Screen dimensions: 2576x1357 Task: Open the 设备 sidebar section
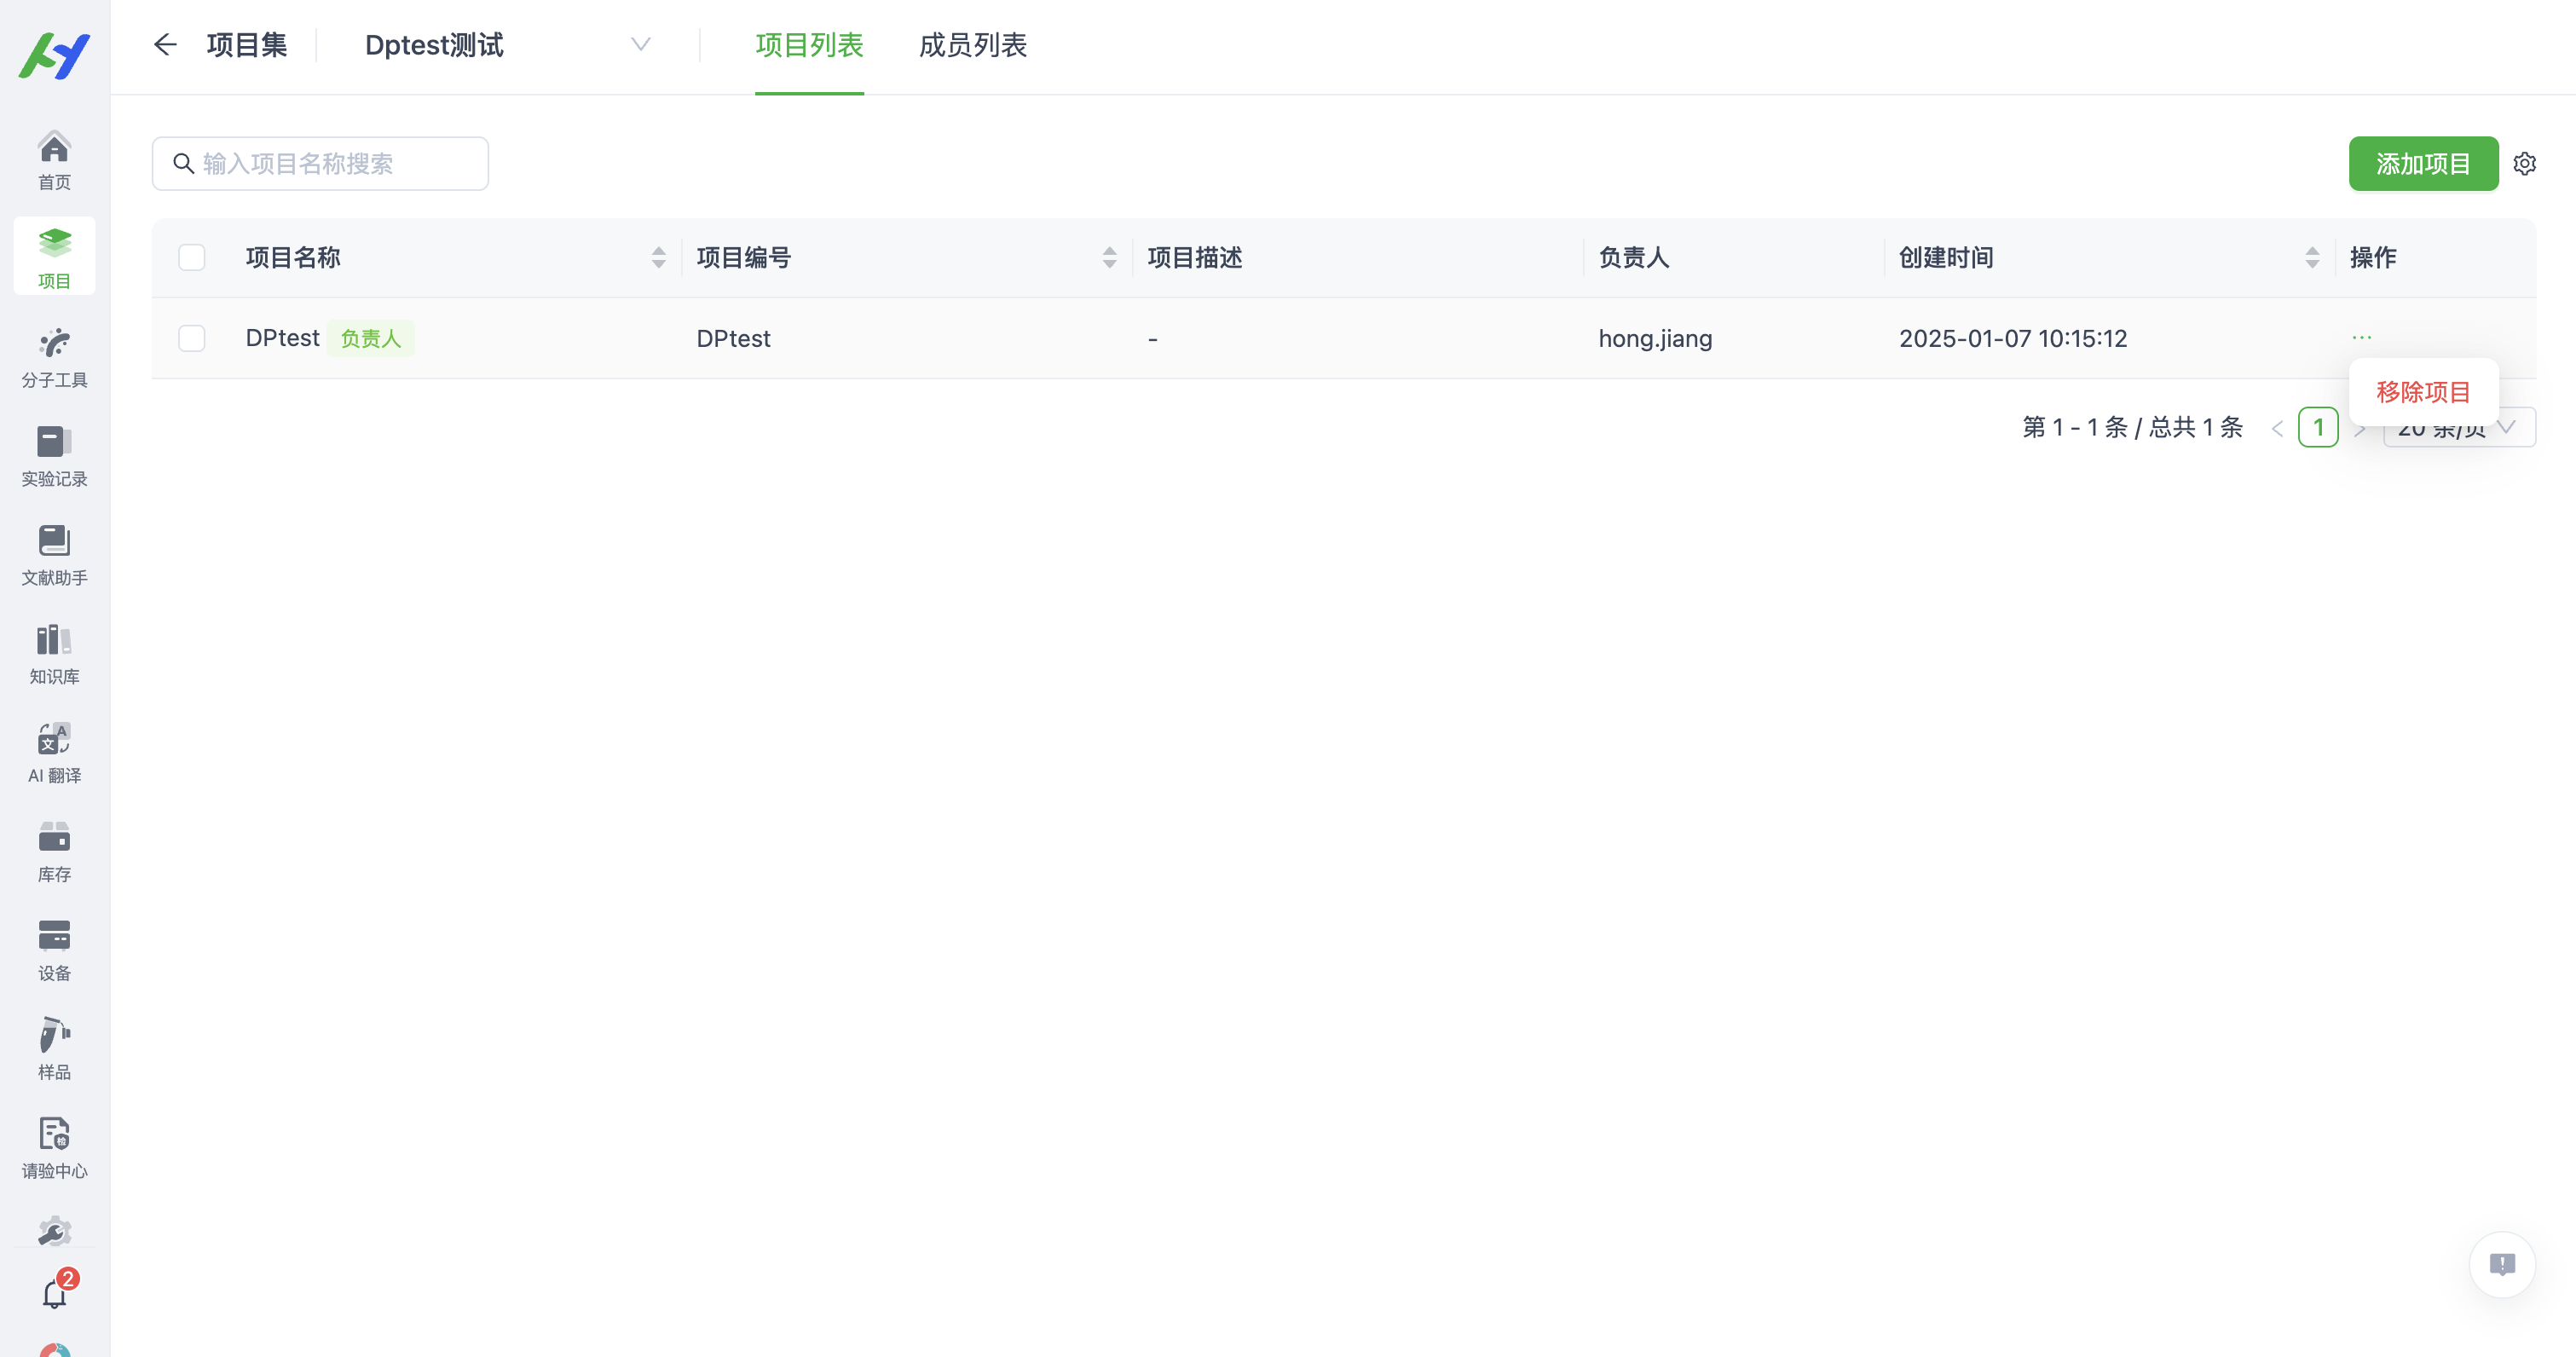[54, 950]
